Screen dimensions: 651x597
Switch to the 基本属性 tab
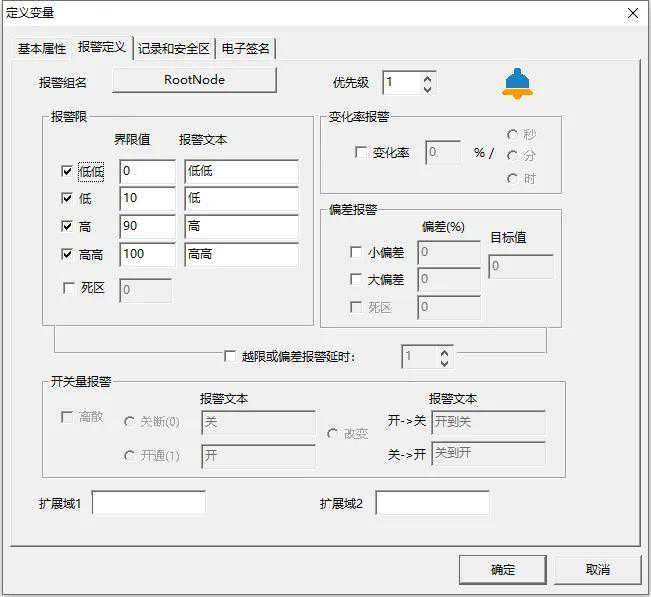click(41, 49)
